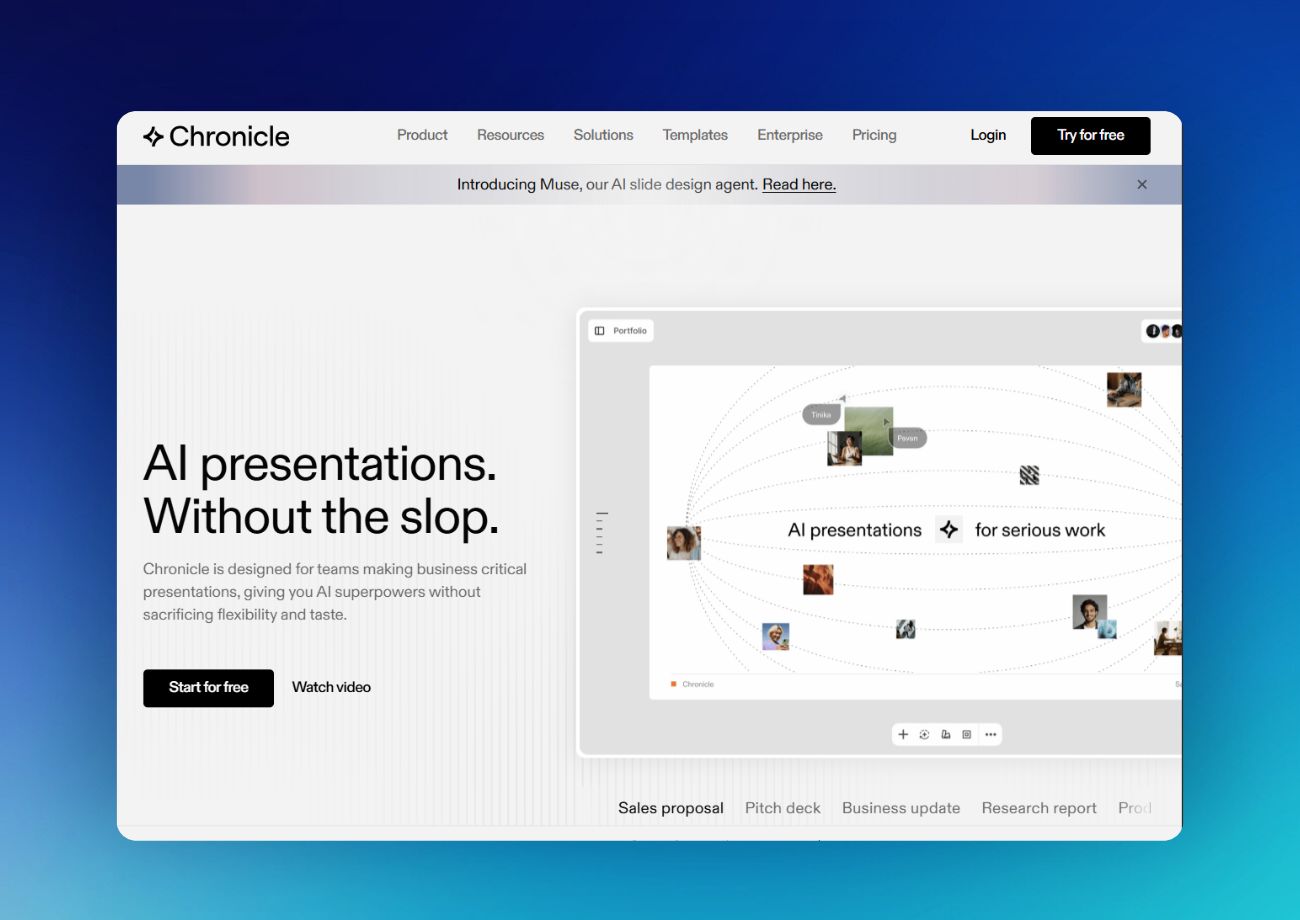
Task: Toggle the sidebar panel icon beside Portfolio
Action: [599, 331]
